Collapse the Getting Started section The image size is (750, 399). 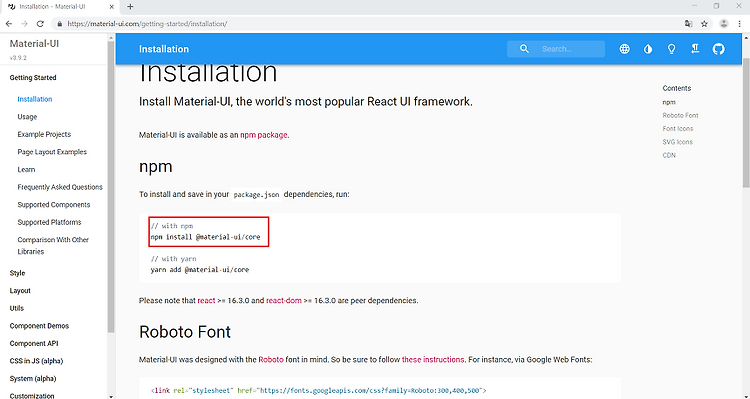[x=33, y=78]
